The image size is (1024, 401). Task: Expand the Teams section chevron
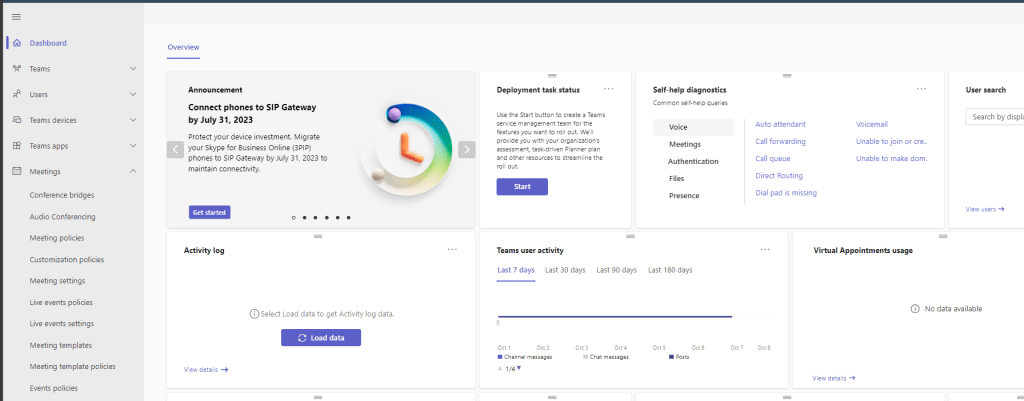[133, 69]
